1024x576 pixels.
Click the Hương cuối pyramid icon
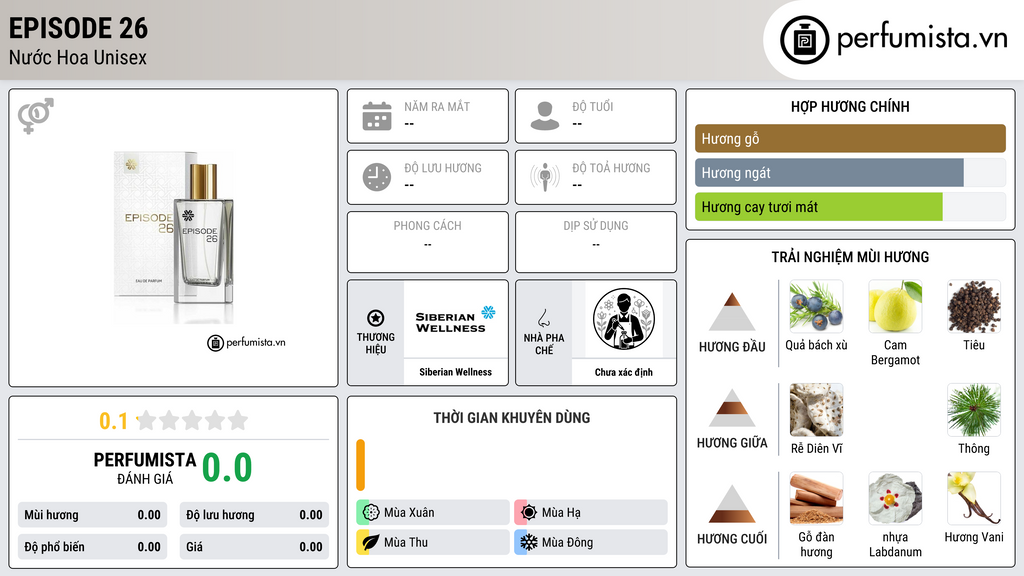[x=732, y=504]
